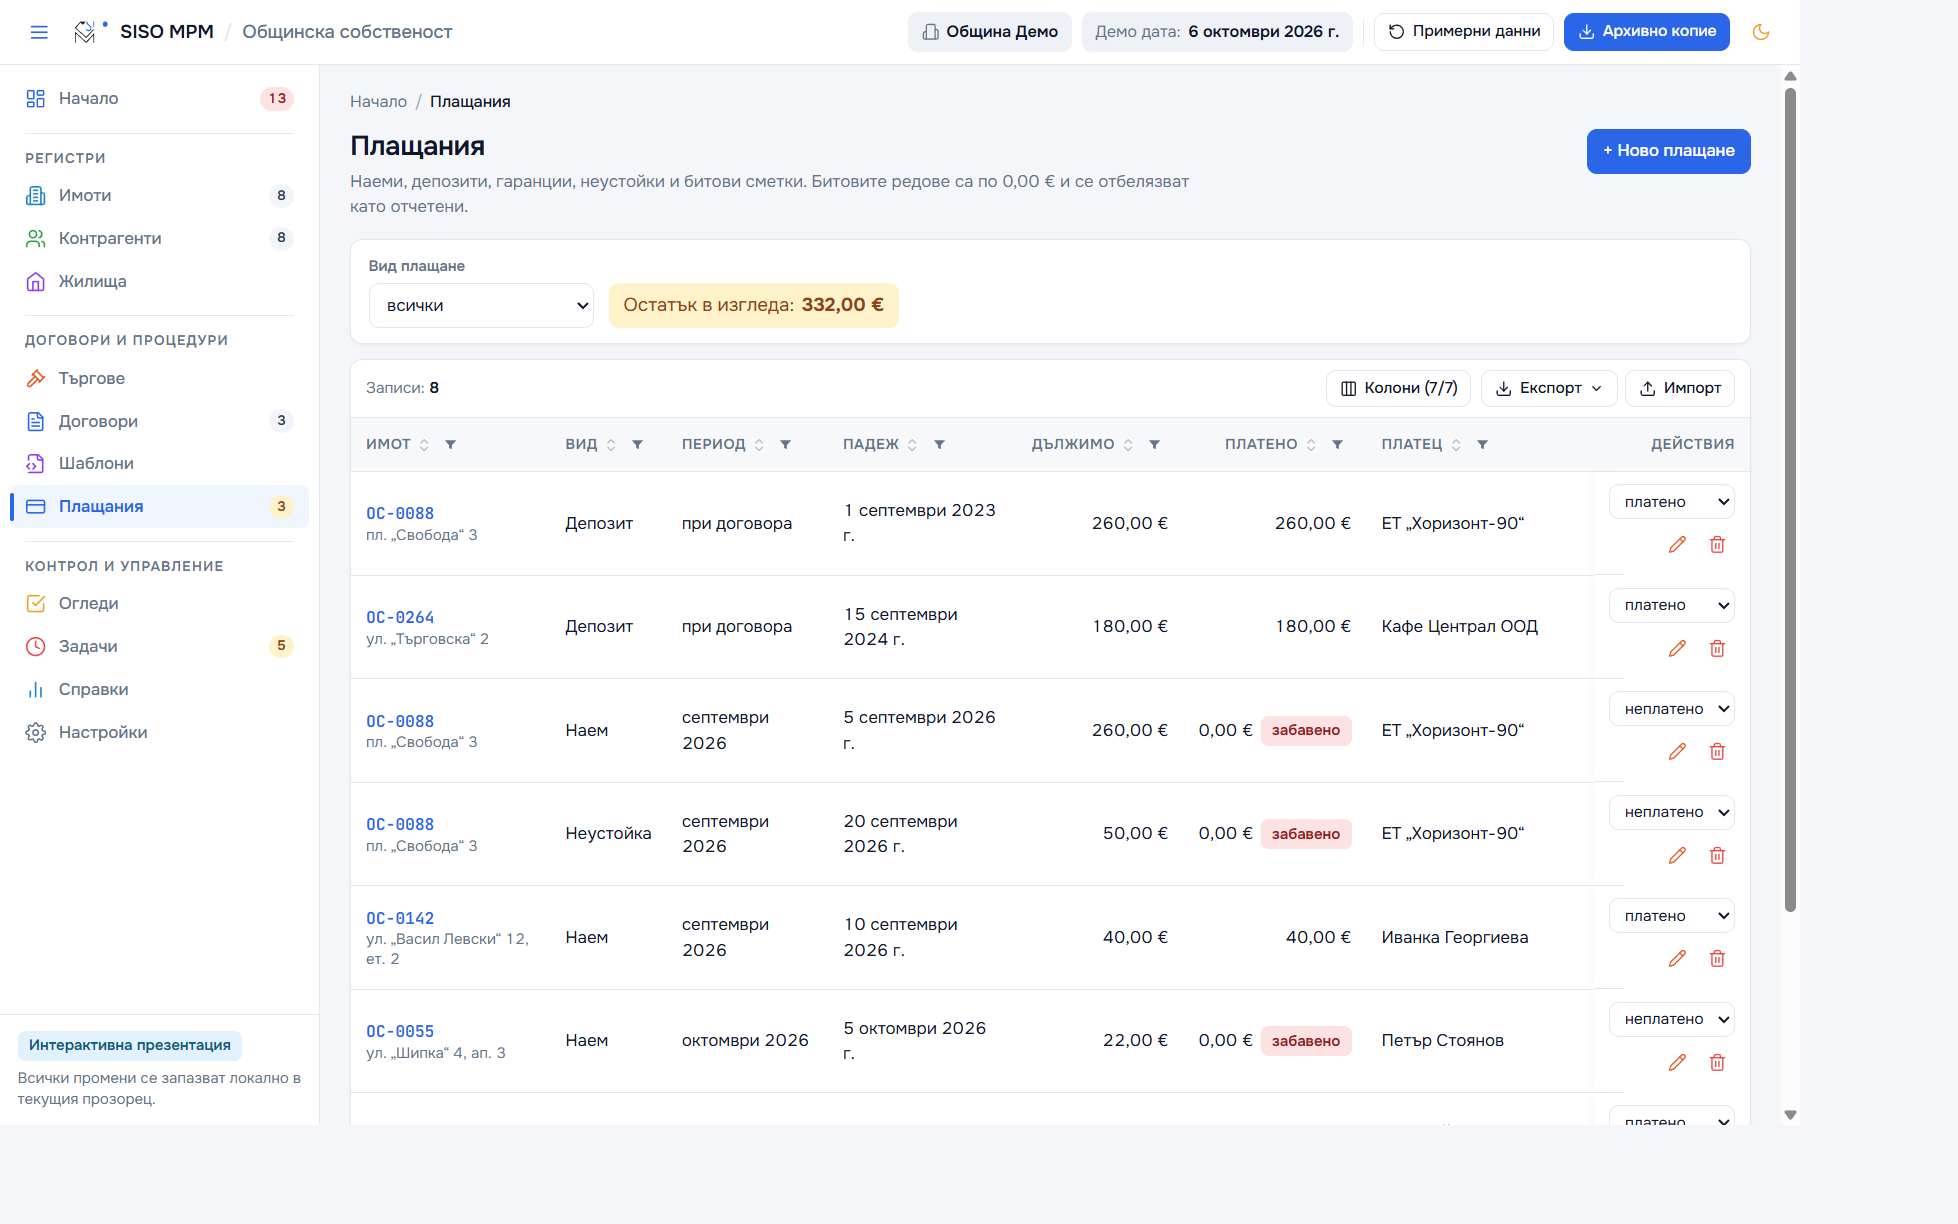Edit the OC-0088 Депозит payment row
This screenshot has width=1958, height=1224.
pos(1677,545)
